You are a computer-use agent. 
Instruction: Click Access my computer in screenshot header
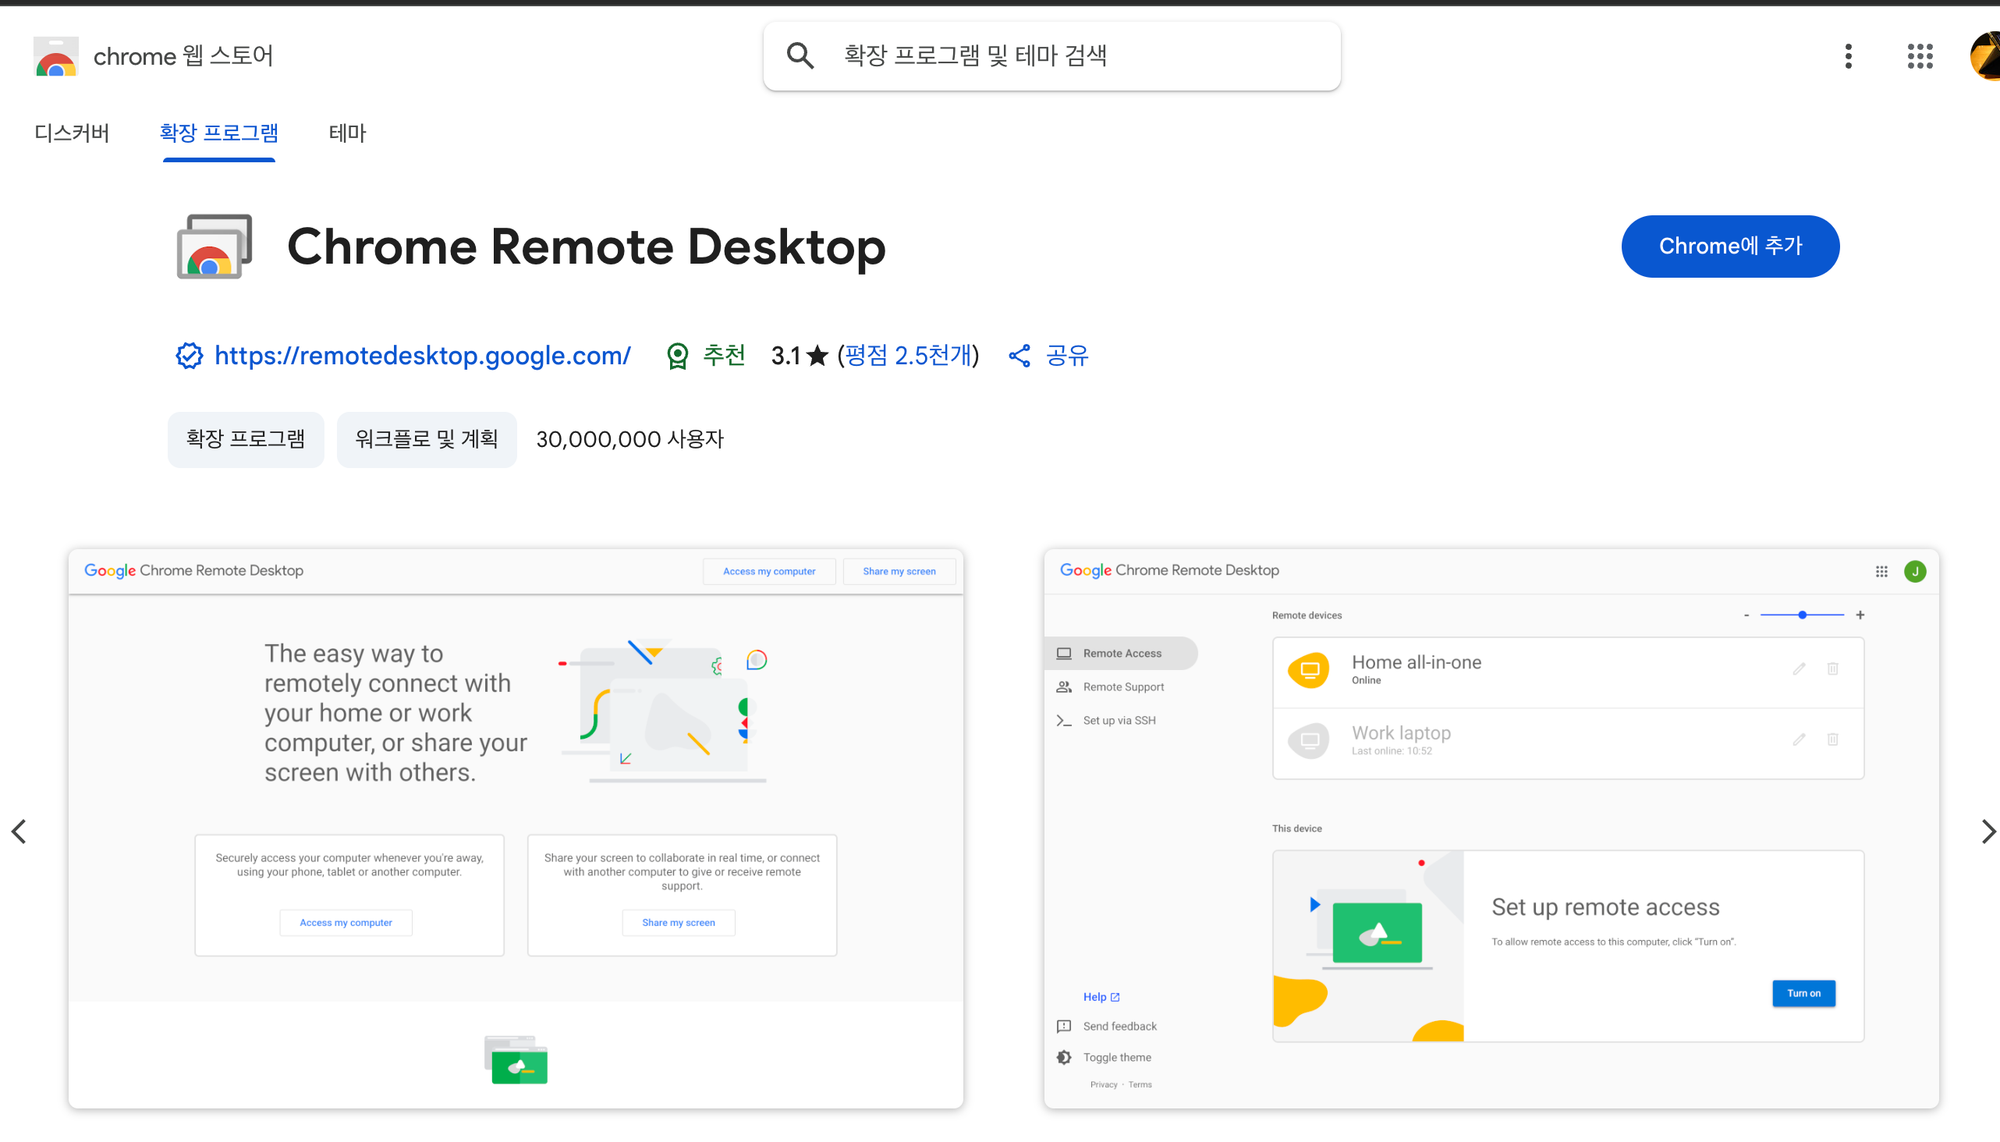[769, 572]
